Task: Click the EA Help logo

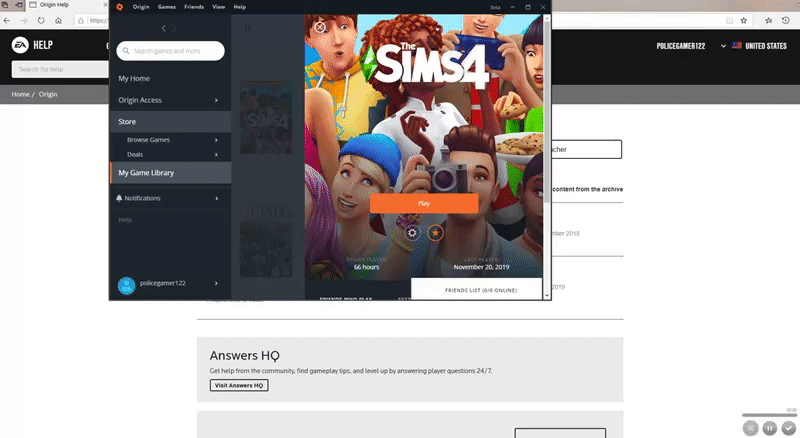Action: 32,45
